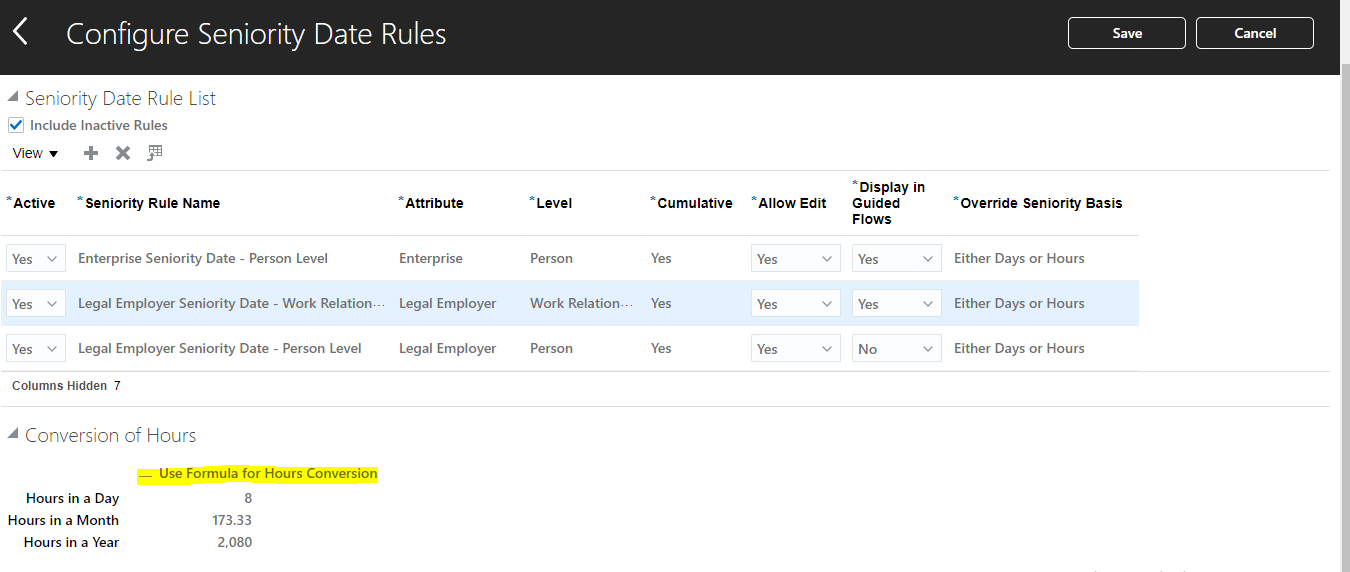
Task: Click the Cancel button
Action: (1255, 33)
